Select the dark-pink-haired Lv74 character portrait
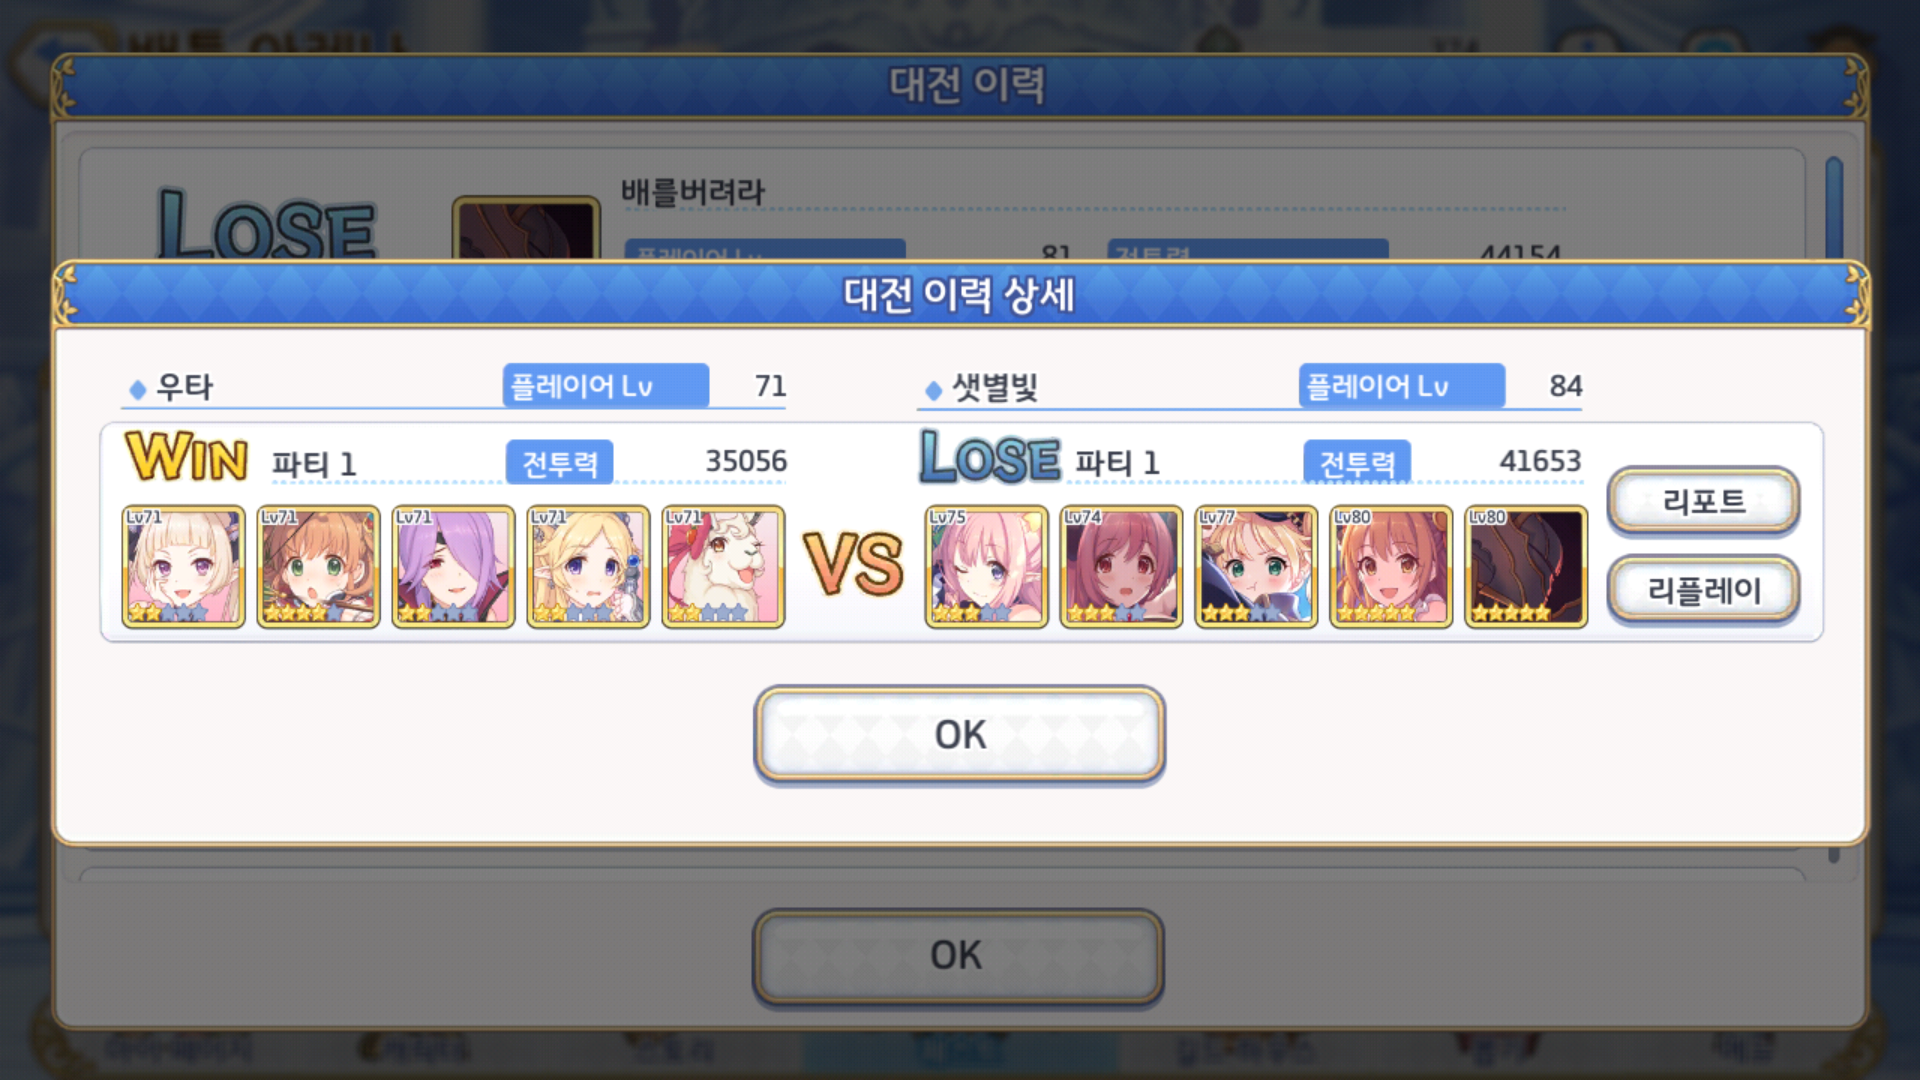This screenshot has height=1080, width=1920. 1121,566
